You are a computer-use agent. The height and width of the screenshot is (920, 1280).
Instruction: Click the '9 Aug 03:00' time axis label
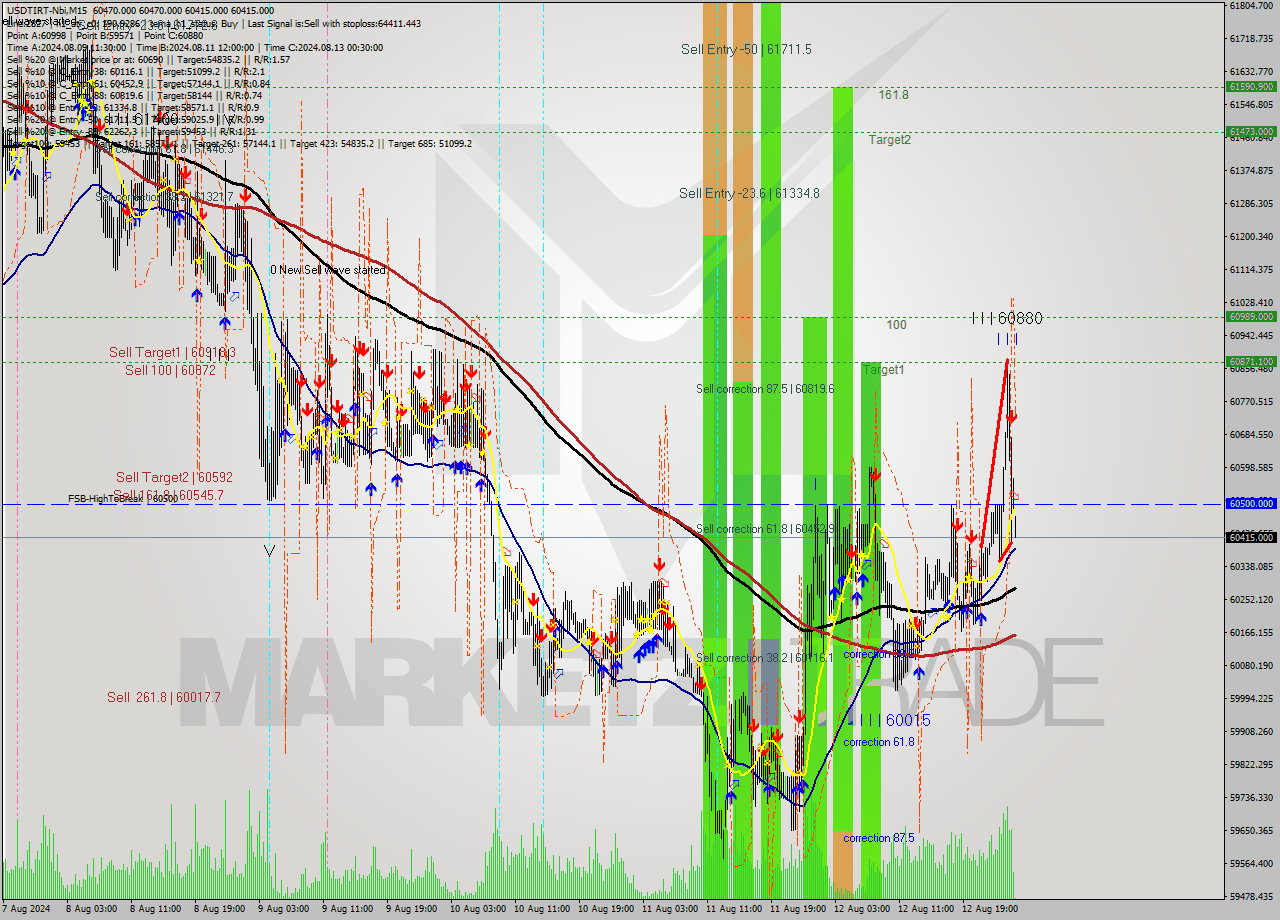click(284, 909)
